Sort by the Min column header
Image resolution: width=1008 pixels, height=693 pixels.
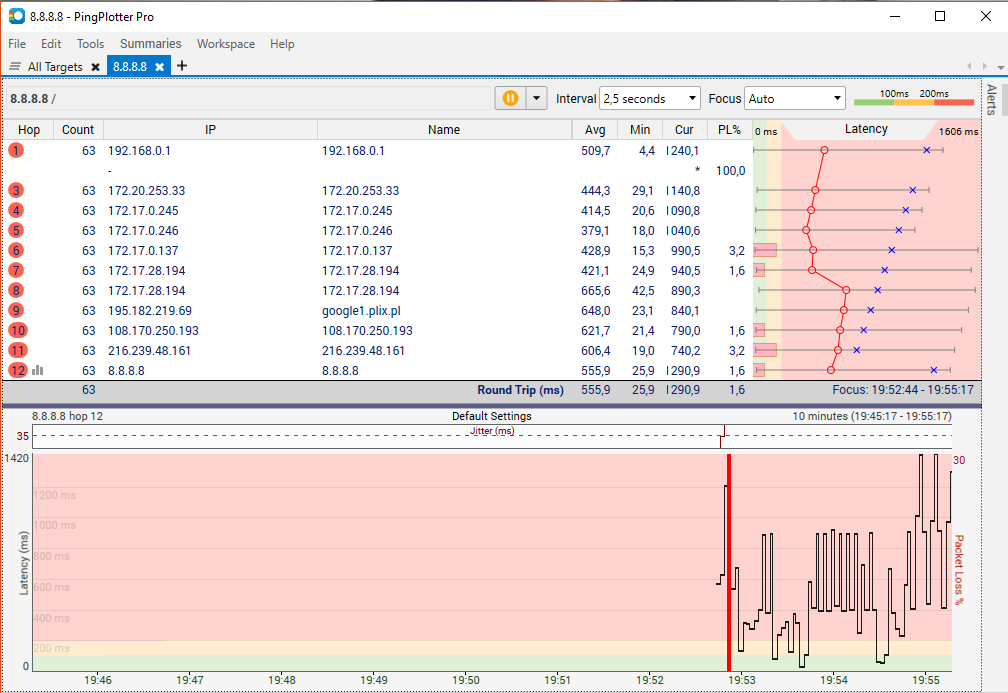point(640,129)
